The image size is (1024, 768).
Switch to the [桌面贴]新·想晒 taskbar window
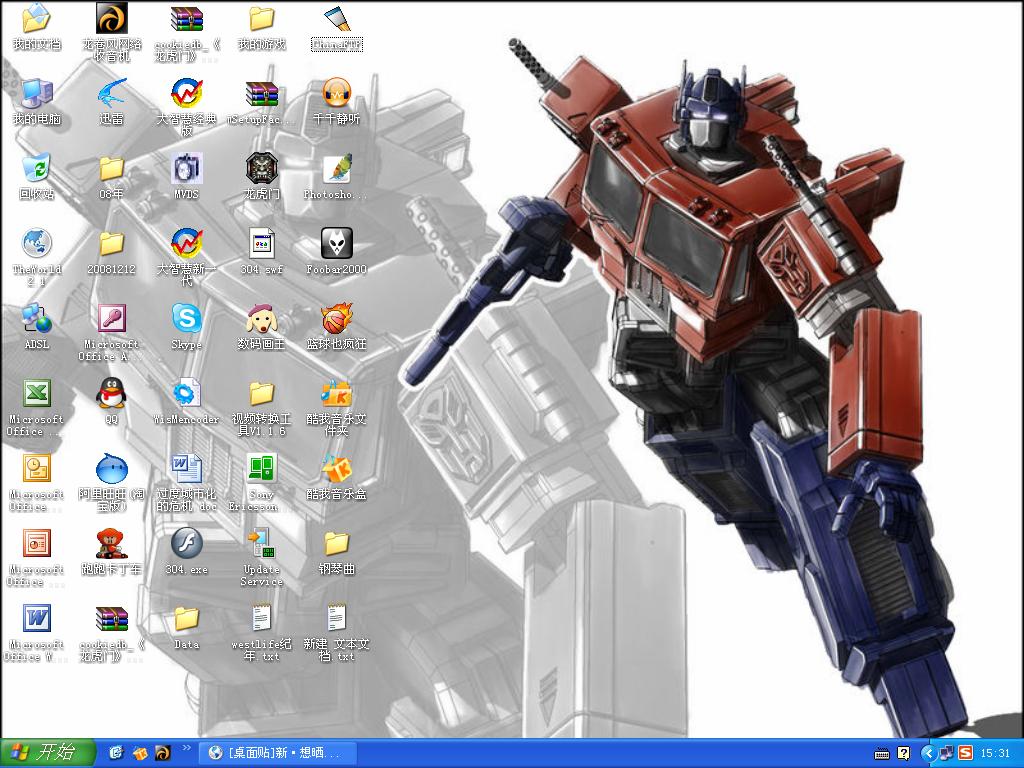(x=278, y=754)
